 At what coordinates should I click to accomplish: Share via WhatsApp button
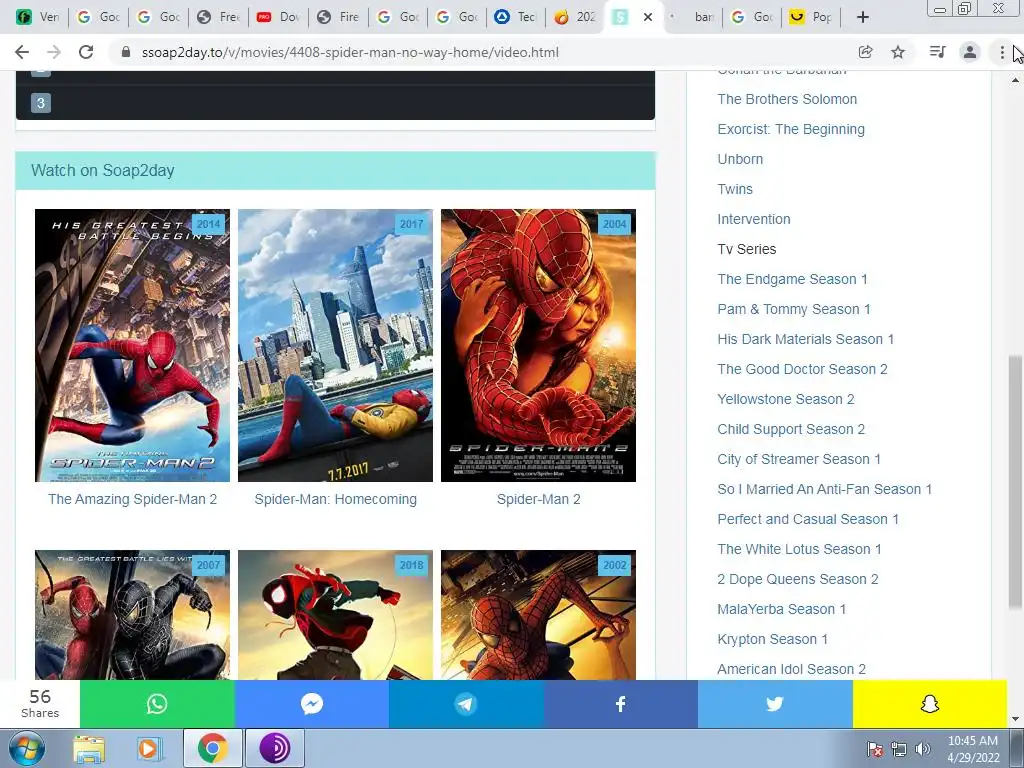point(157,704)
